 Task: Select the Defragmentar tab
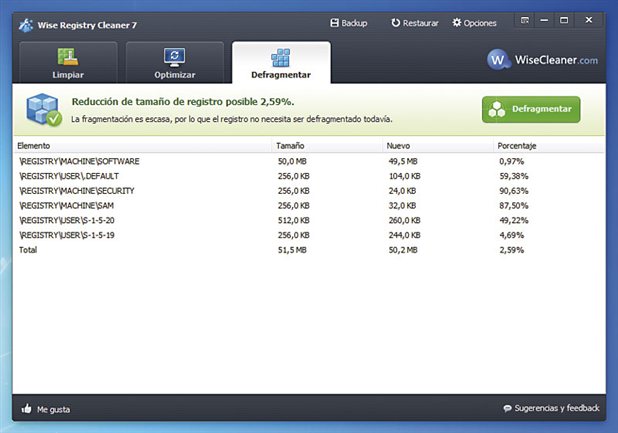coord(281,62)
